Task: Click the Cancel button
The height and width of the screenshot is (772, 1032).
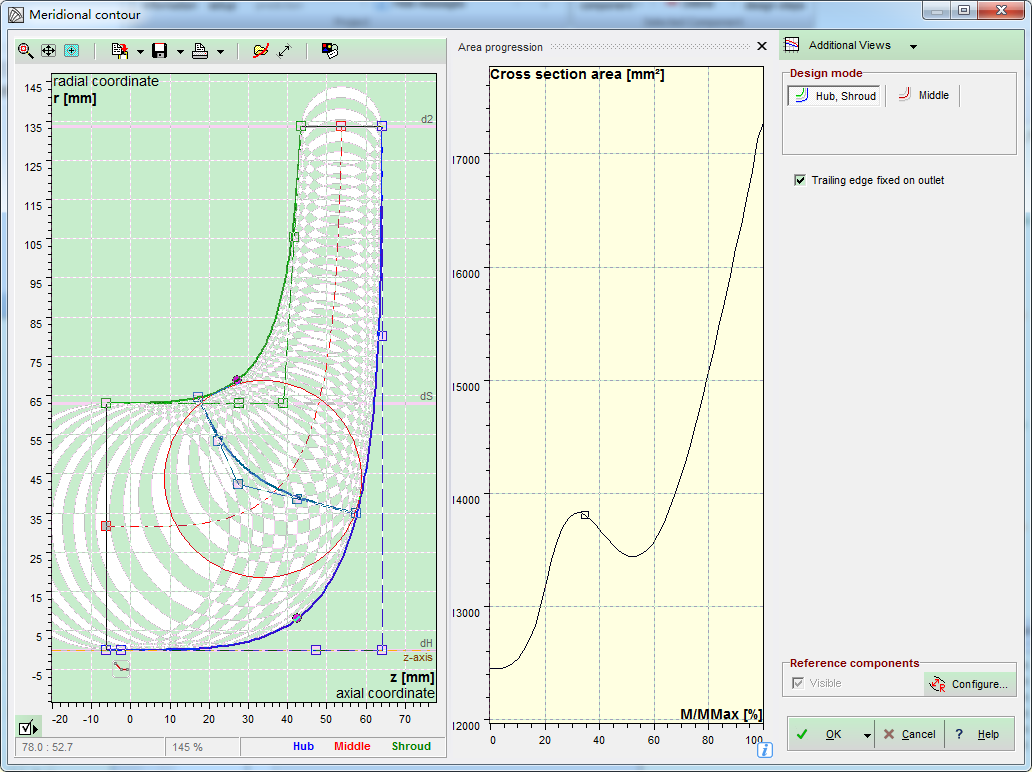Action: tap(909, 734)
